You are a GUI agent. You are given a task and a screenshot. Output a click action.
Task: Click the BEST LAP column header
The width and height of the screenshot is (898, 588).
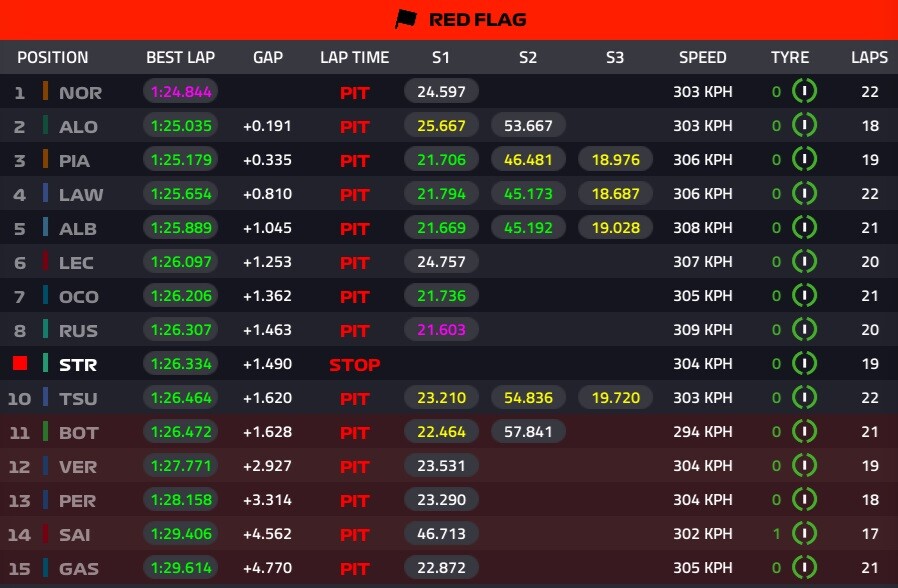coord(180,57)
